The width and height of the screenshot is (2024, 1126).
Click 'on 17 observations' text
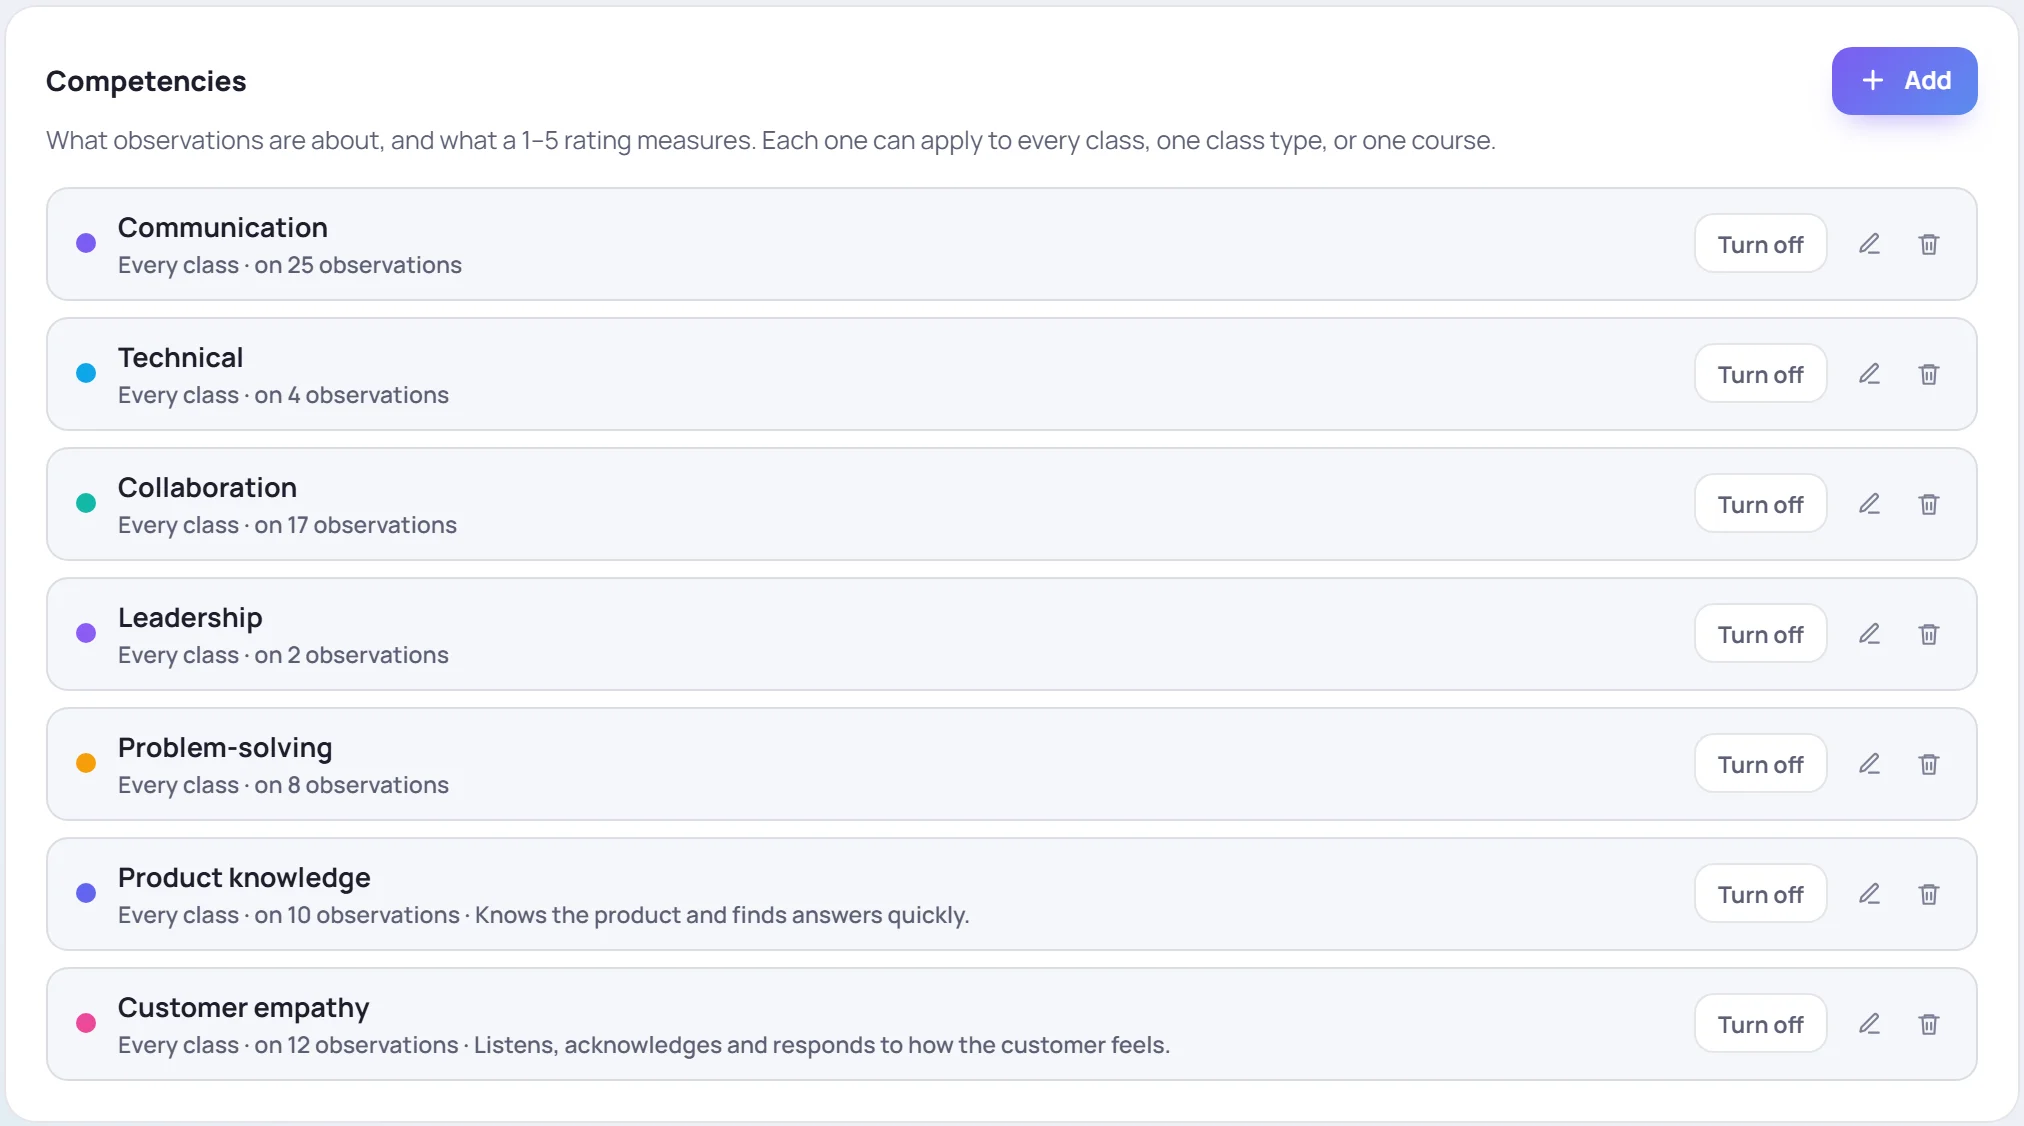coord(355,525)
